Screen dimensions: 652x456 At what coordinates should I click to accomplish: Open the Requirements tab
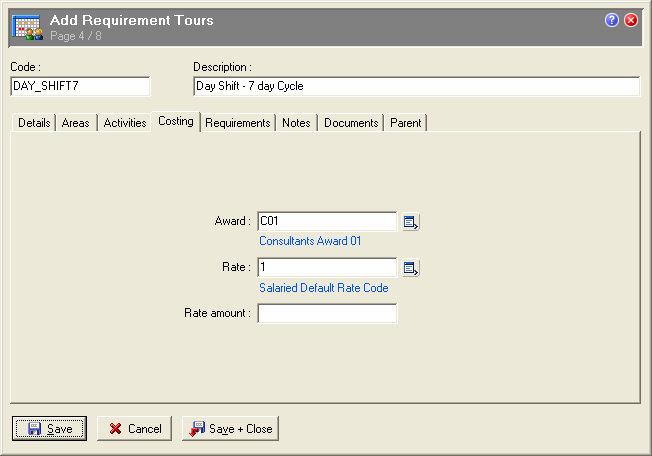238,123
